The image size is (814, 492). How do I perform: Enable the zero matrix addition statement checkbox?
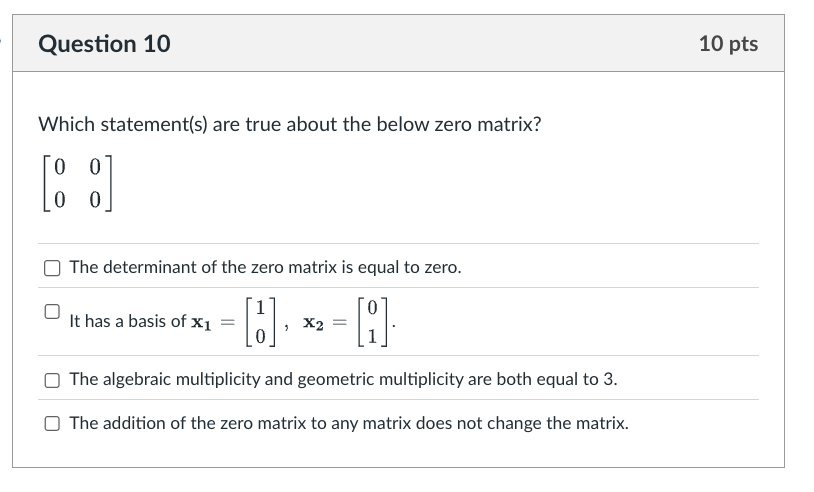point(51,423)
